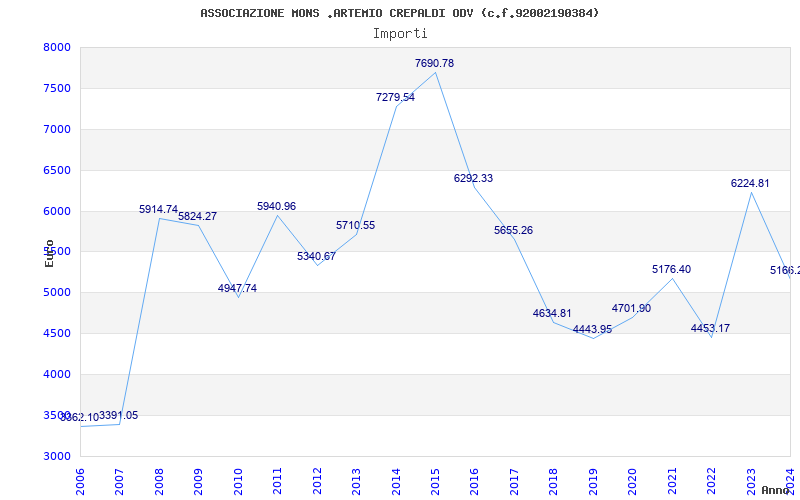
Task: Click the data label 5655.26
Action: [513, 231]
